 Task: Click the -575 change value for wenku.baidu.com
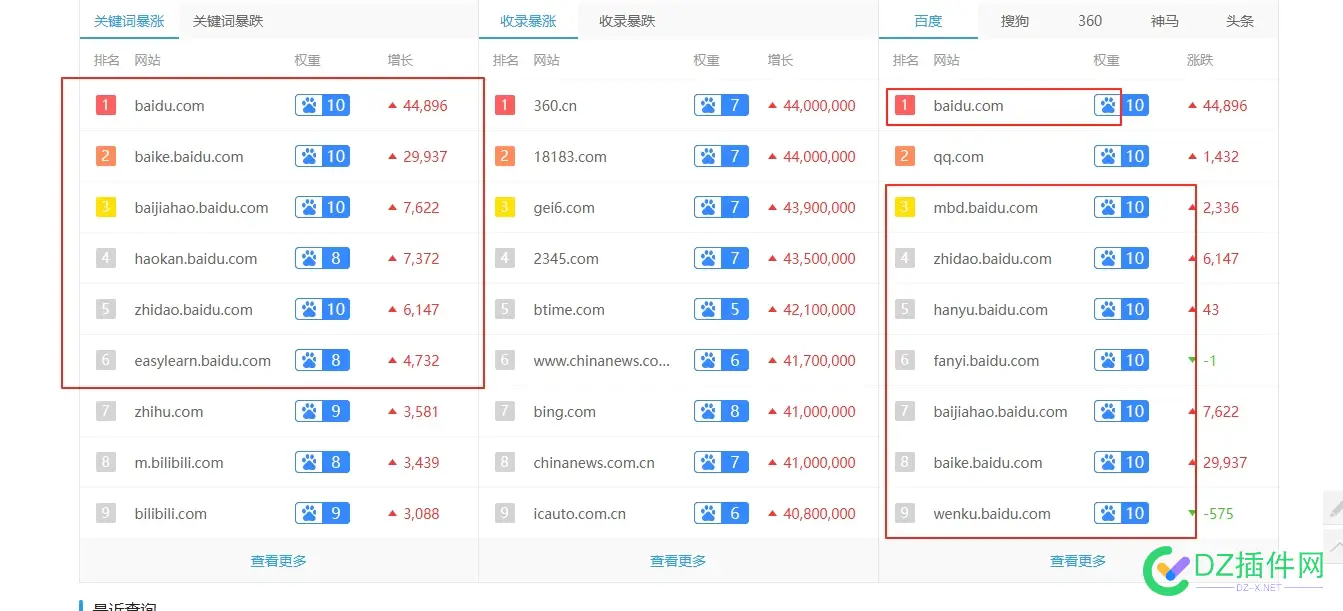(x=1218, y=514)
